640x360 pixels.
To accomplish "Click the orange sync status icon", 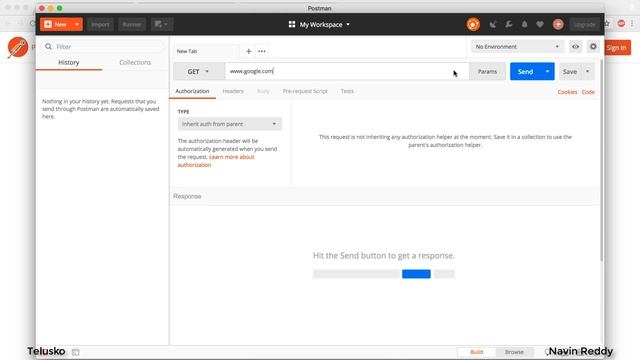I will [x=473, y=24].
